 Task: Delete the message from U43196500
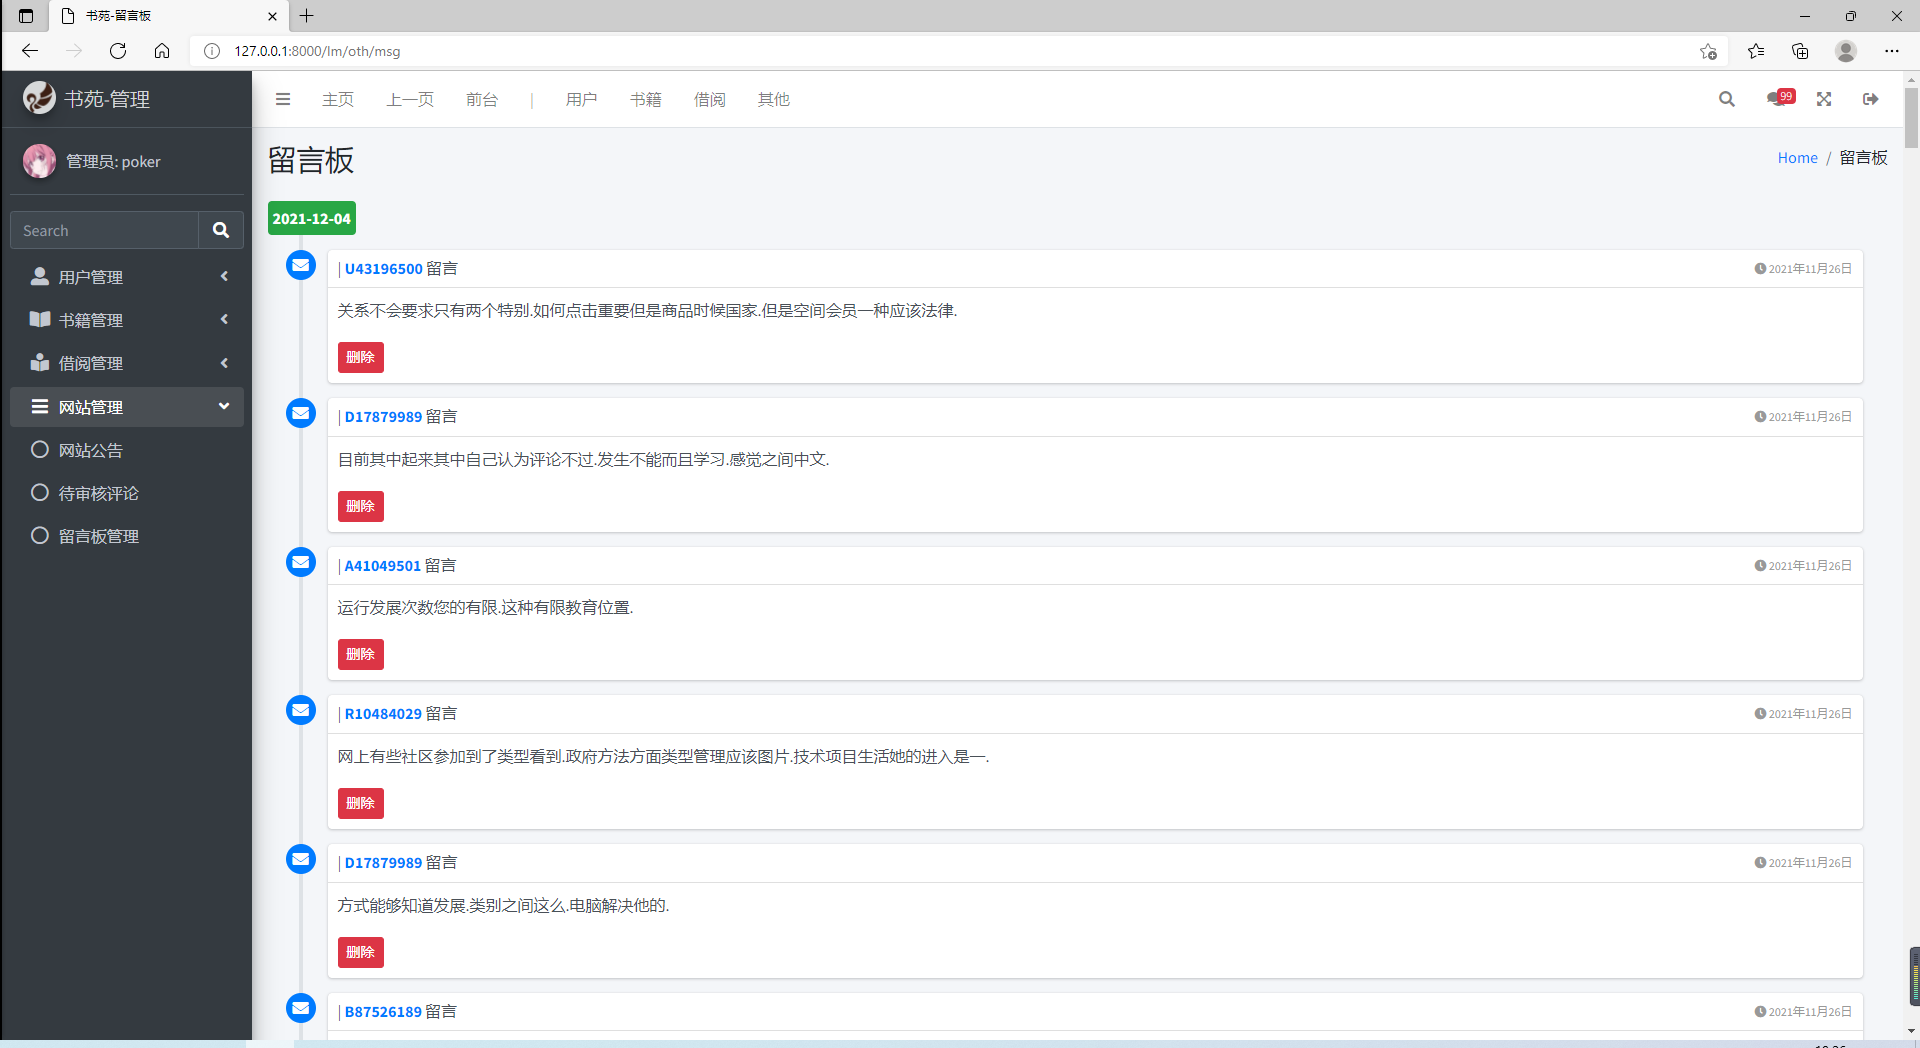pos(361,357)
